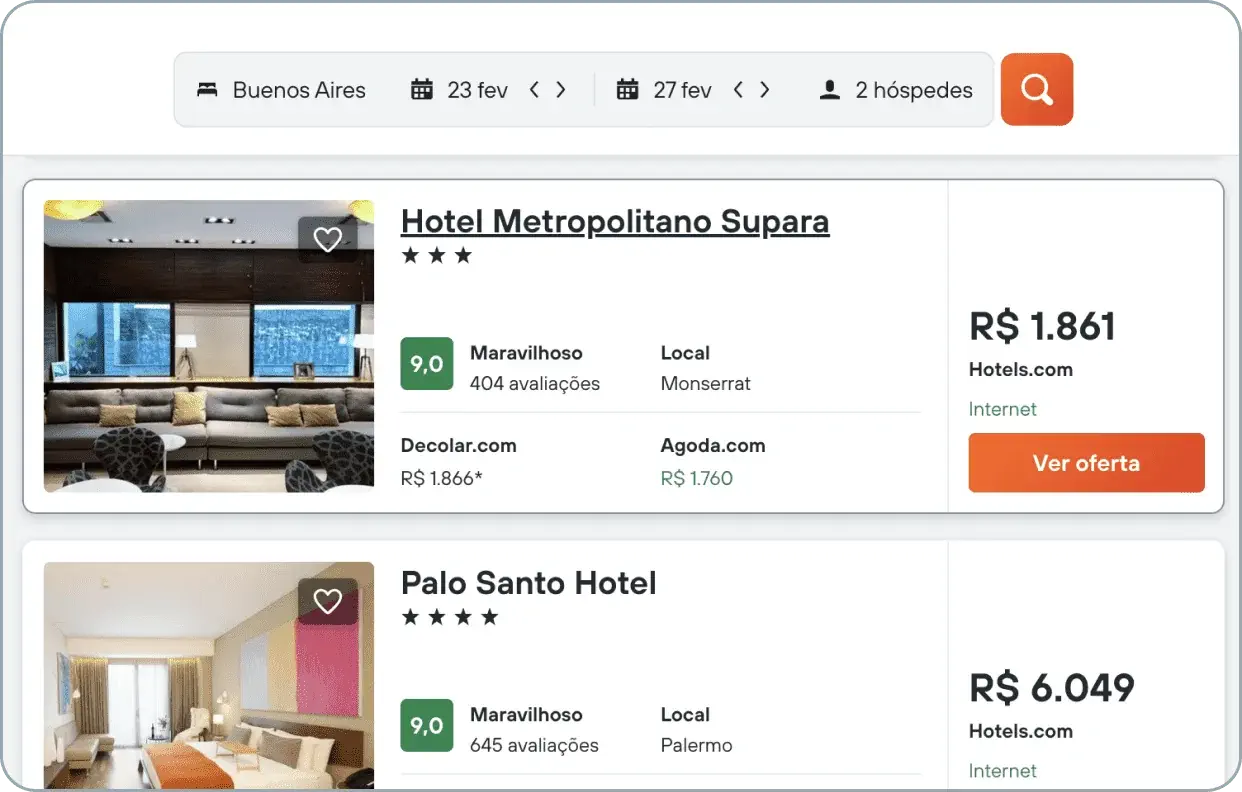Open the Hotel Metropolitano Supara lobby photo
The image size is (1242, 792).
click(209, 346)
